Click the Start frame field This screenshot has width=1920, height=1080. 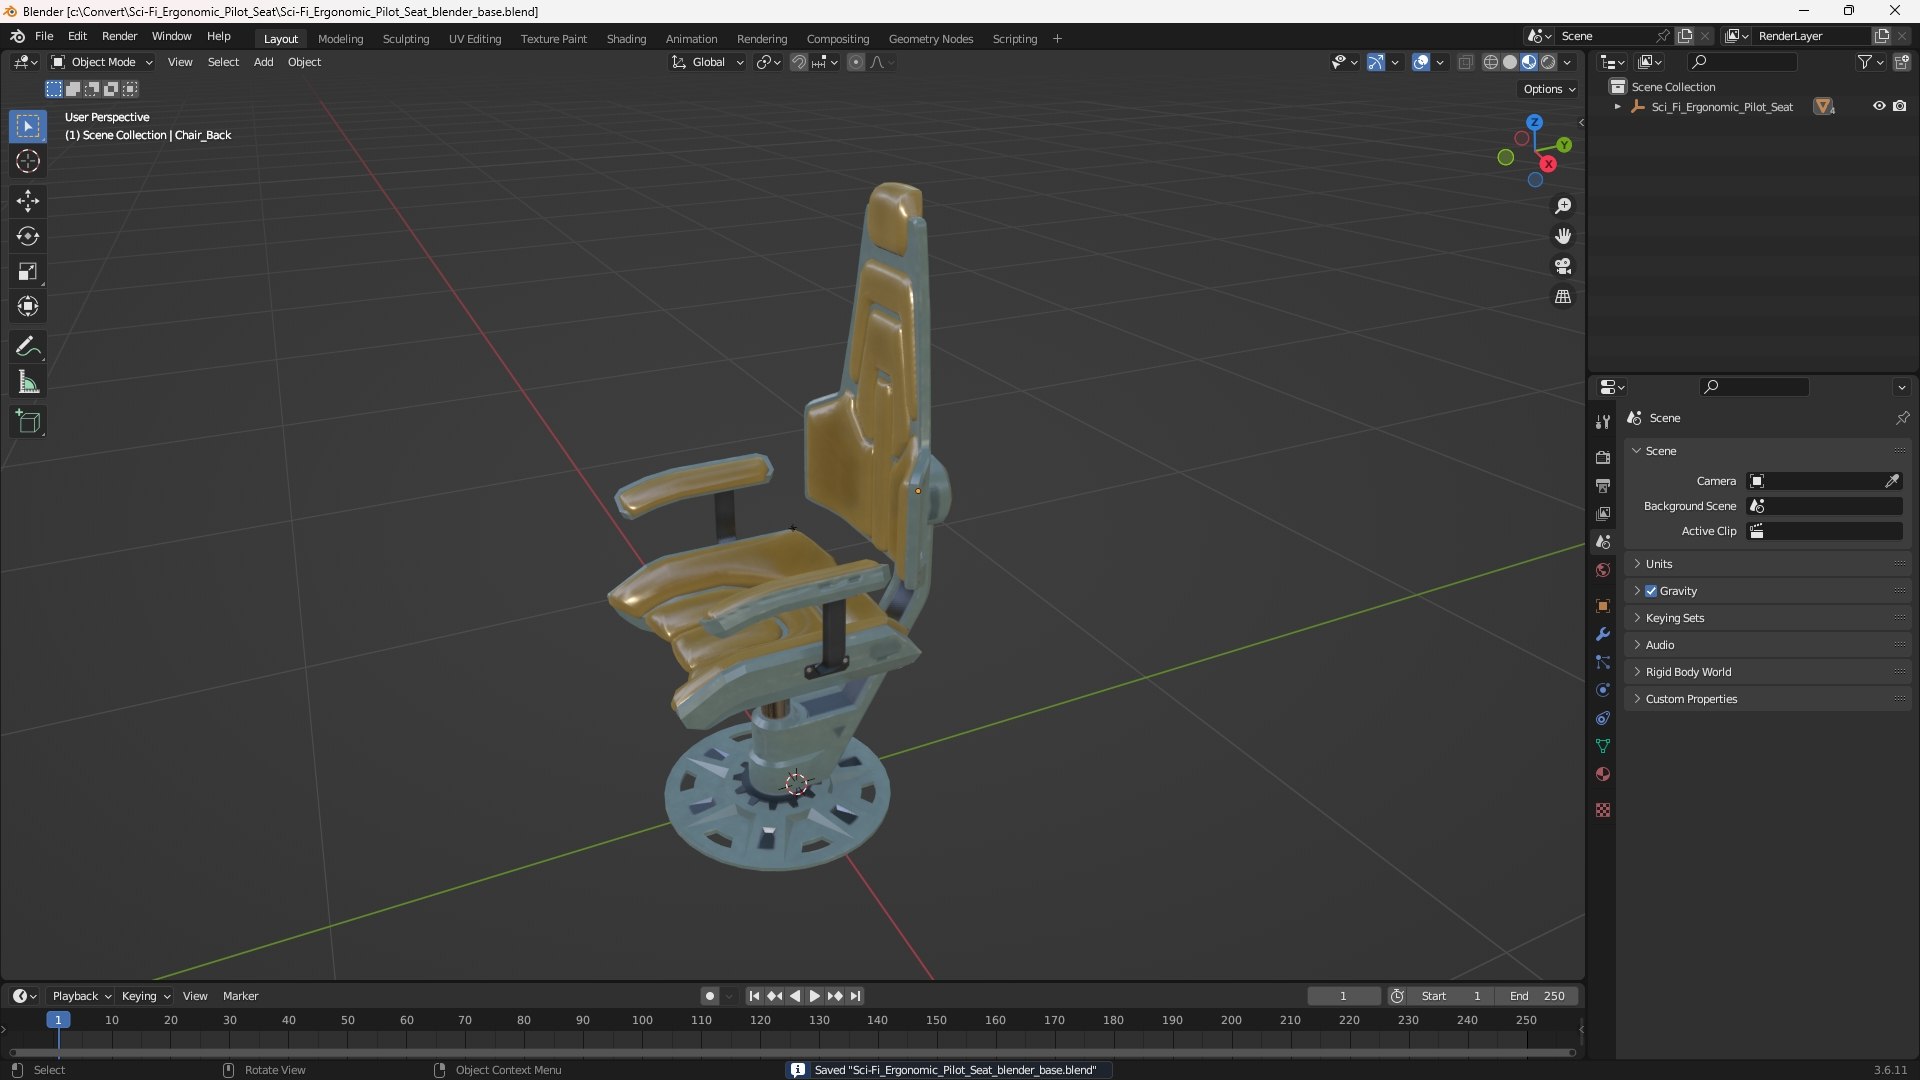(x=1451, y=996)
